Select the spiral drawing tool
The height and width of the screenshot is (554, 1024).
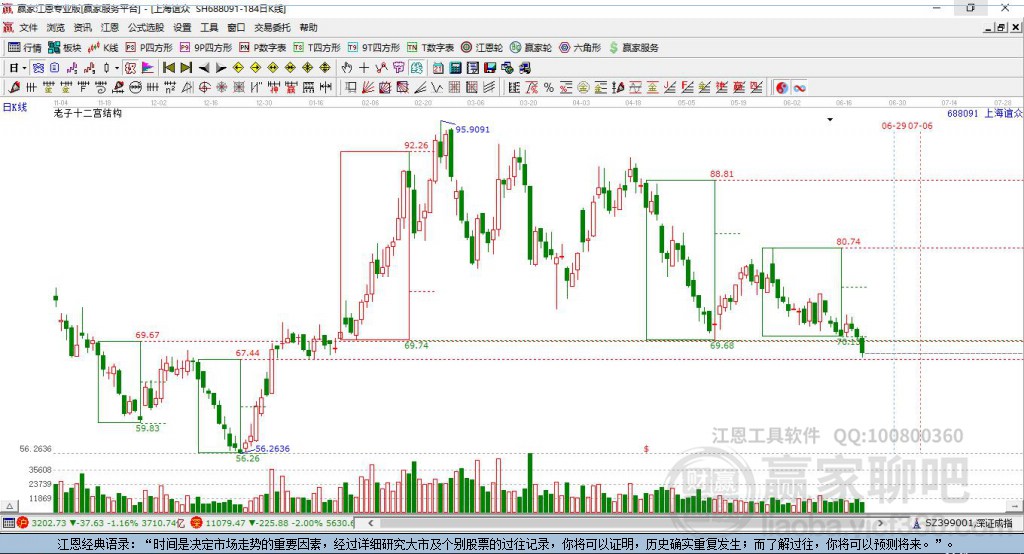tap(101, 88)
